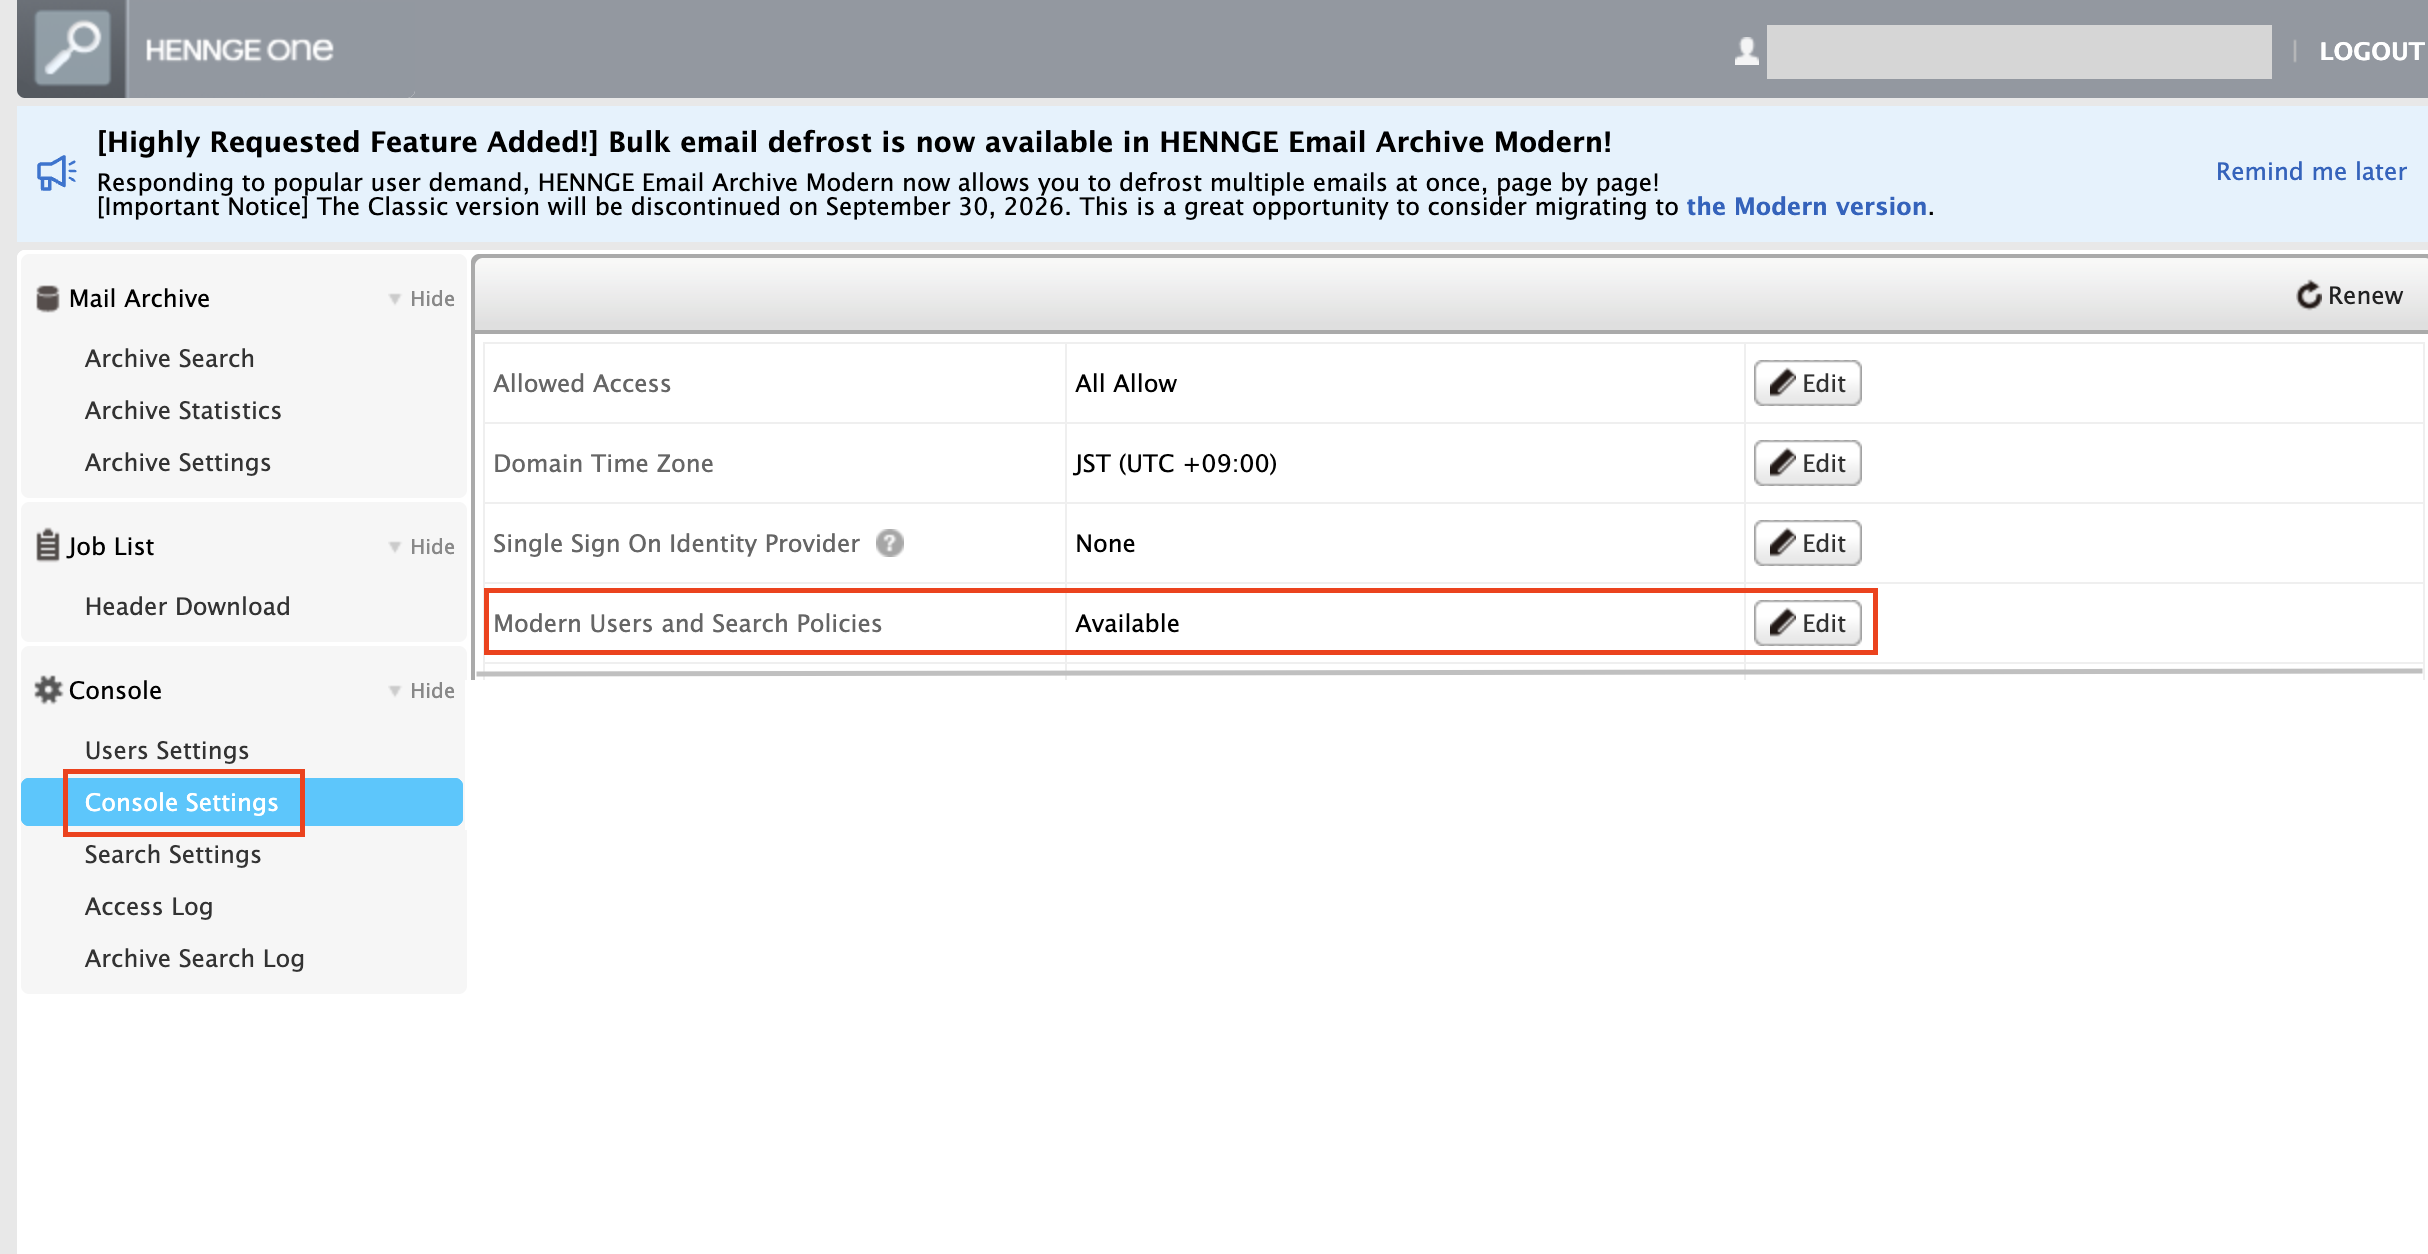Edit the Domain Time Zone setting

1807,463
